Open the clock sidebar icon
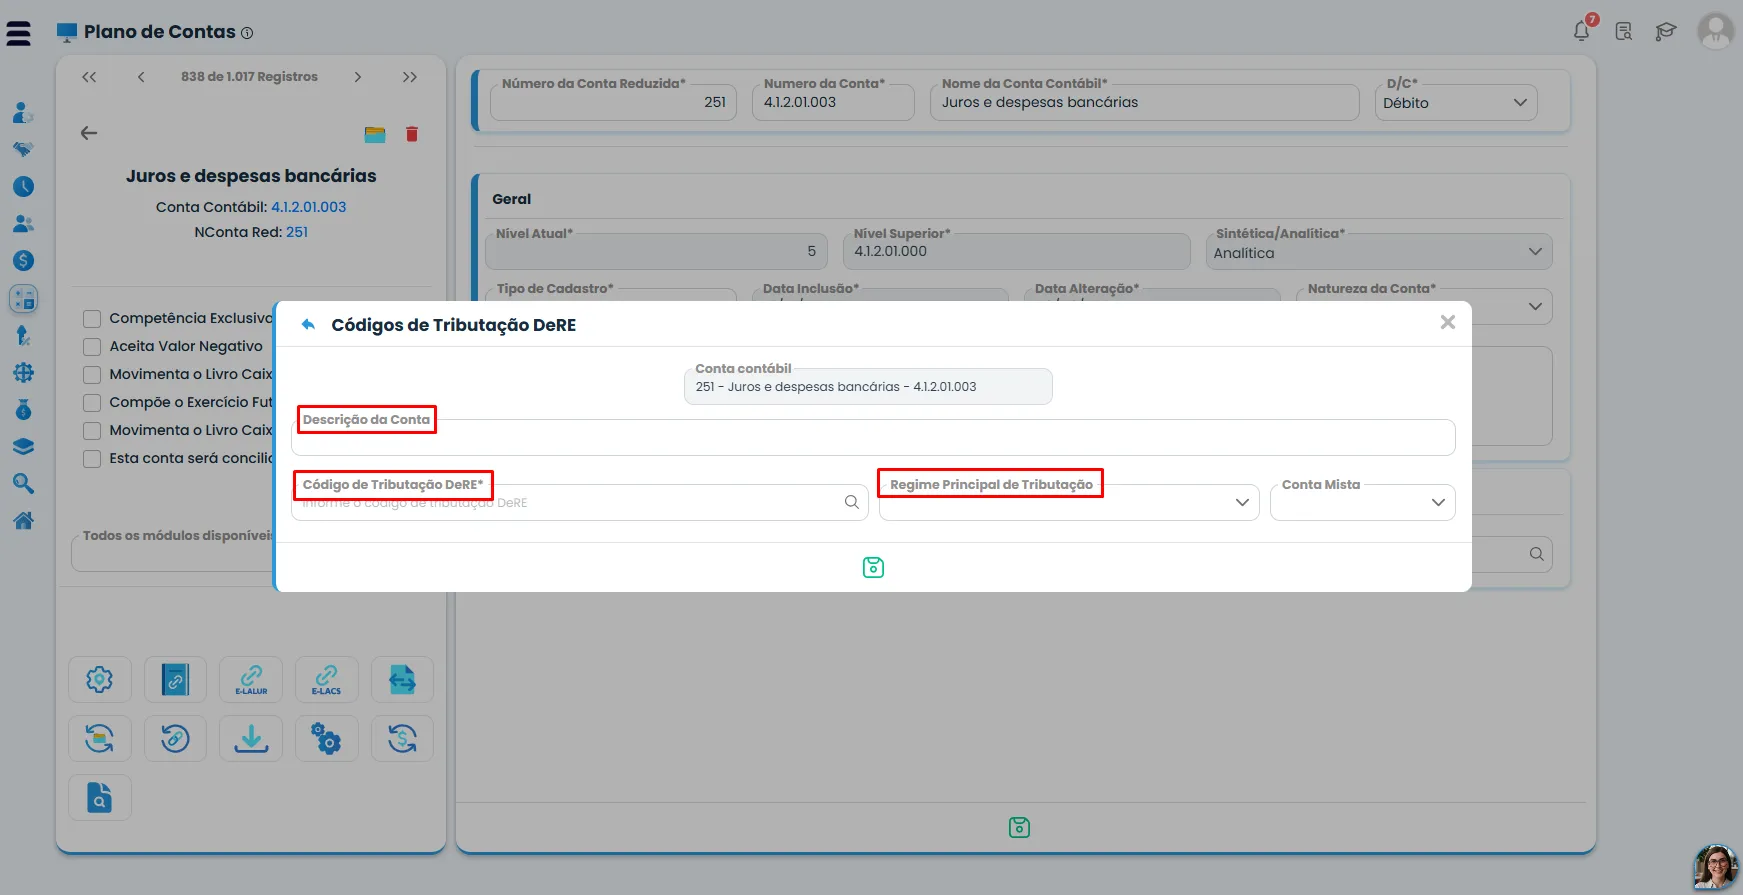 pos(23,187)
